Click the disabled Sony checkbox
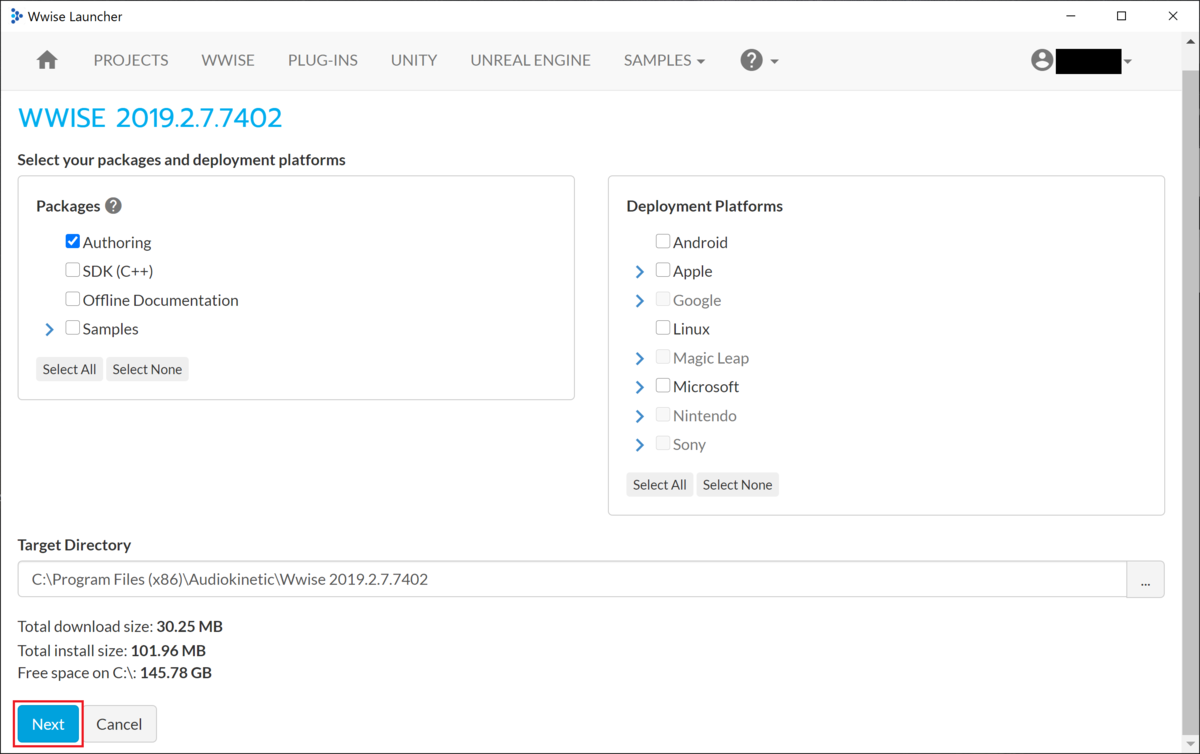1200x754 pixels. [x=662, y=443]
